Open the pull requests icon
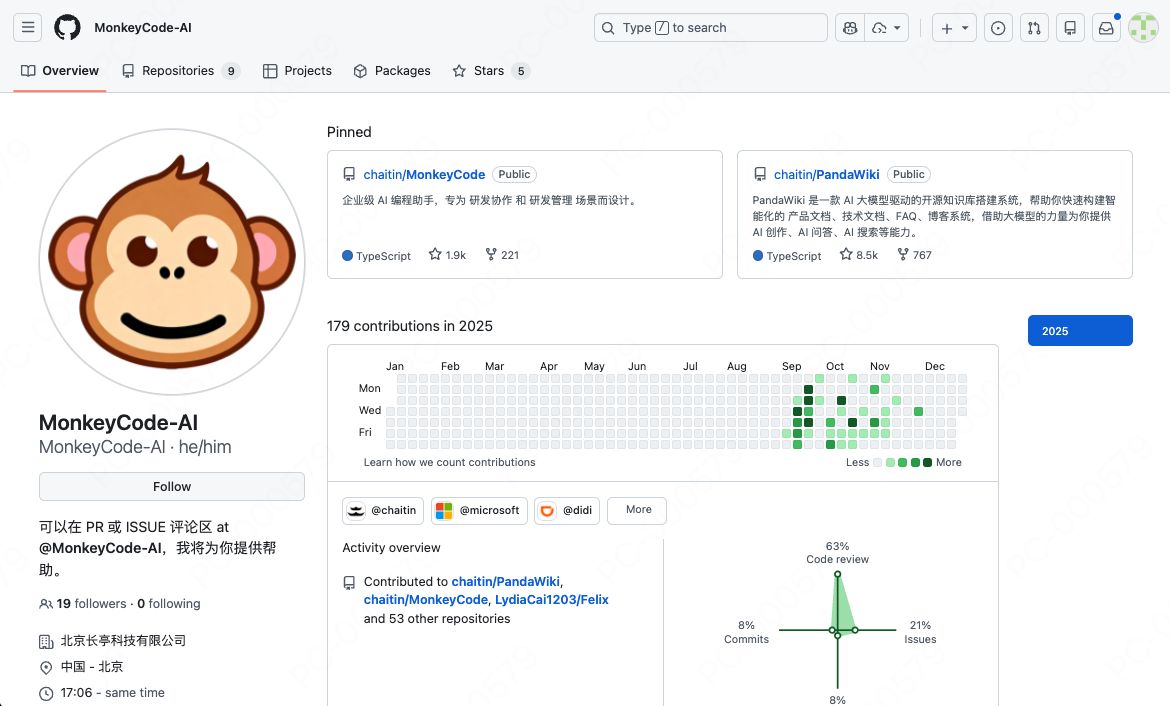This screenshot has width=1170, height=706. [x=1034, y=27]
